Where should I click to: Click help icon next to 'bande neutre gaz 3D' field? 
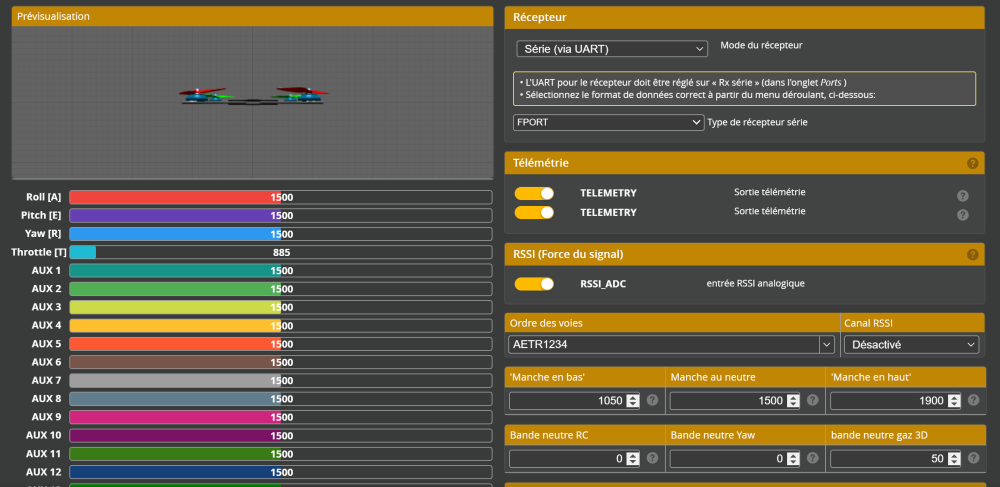[x=973, y=458]
